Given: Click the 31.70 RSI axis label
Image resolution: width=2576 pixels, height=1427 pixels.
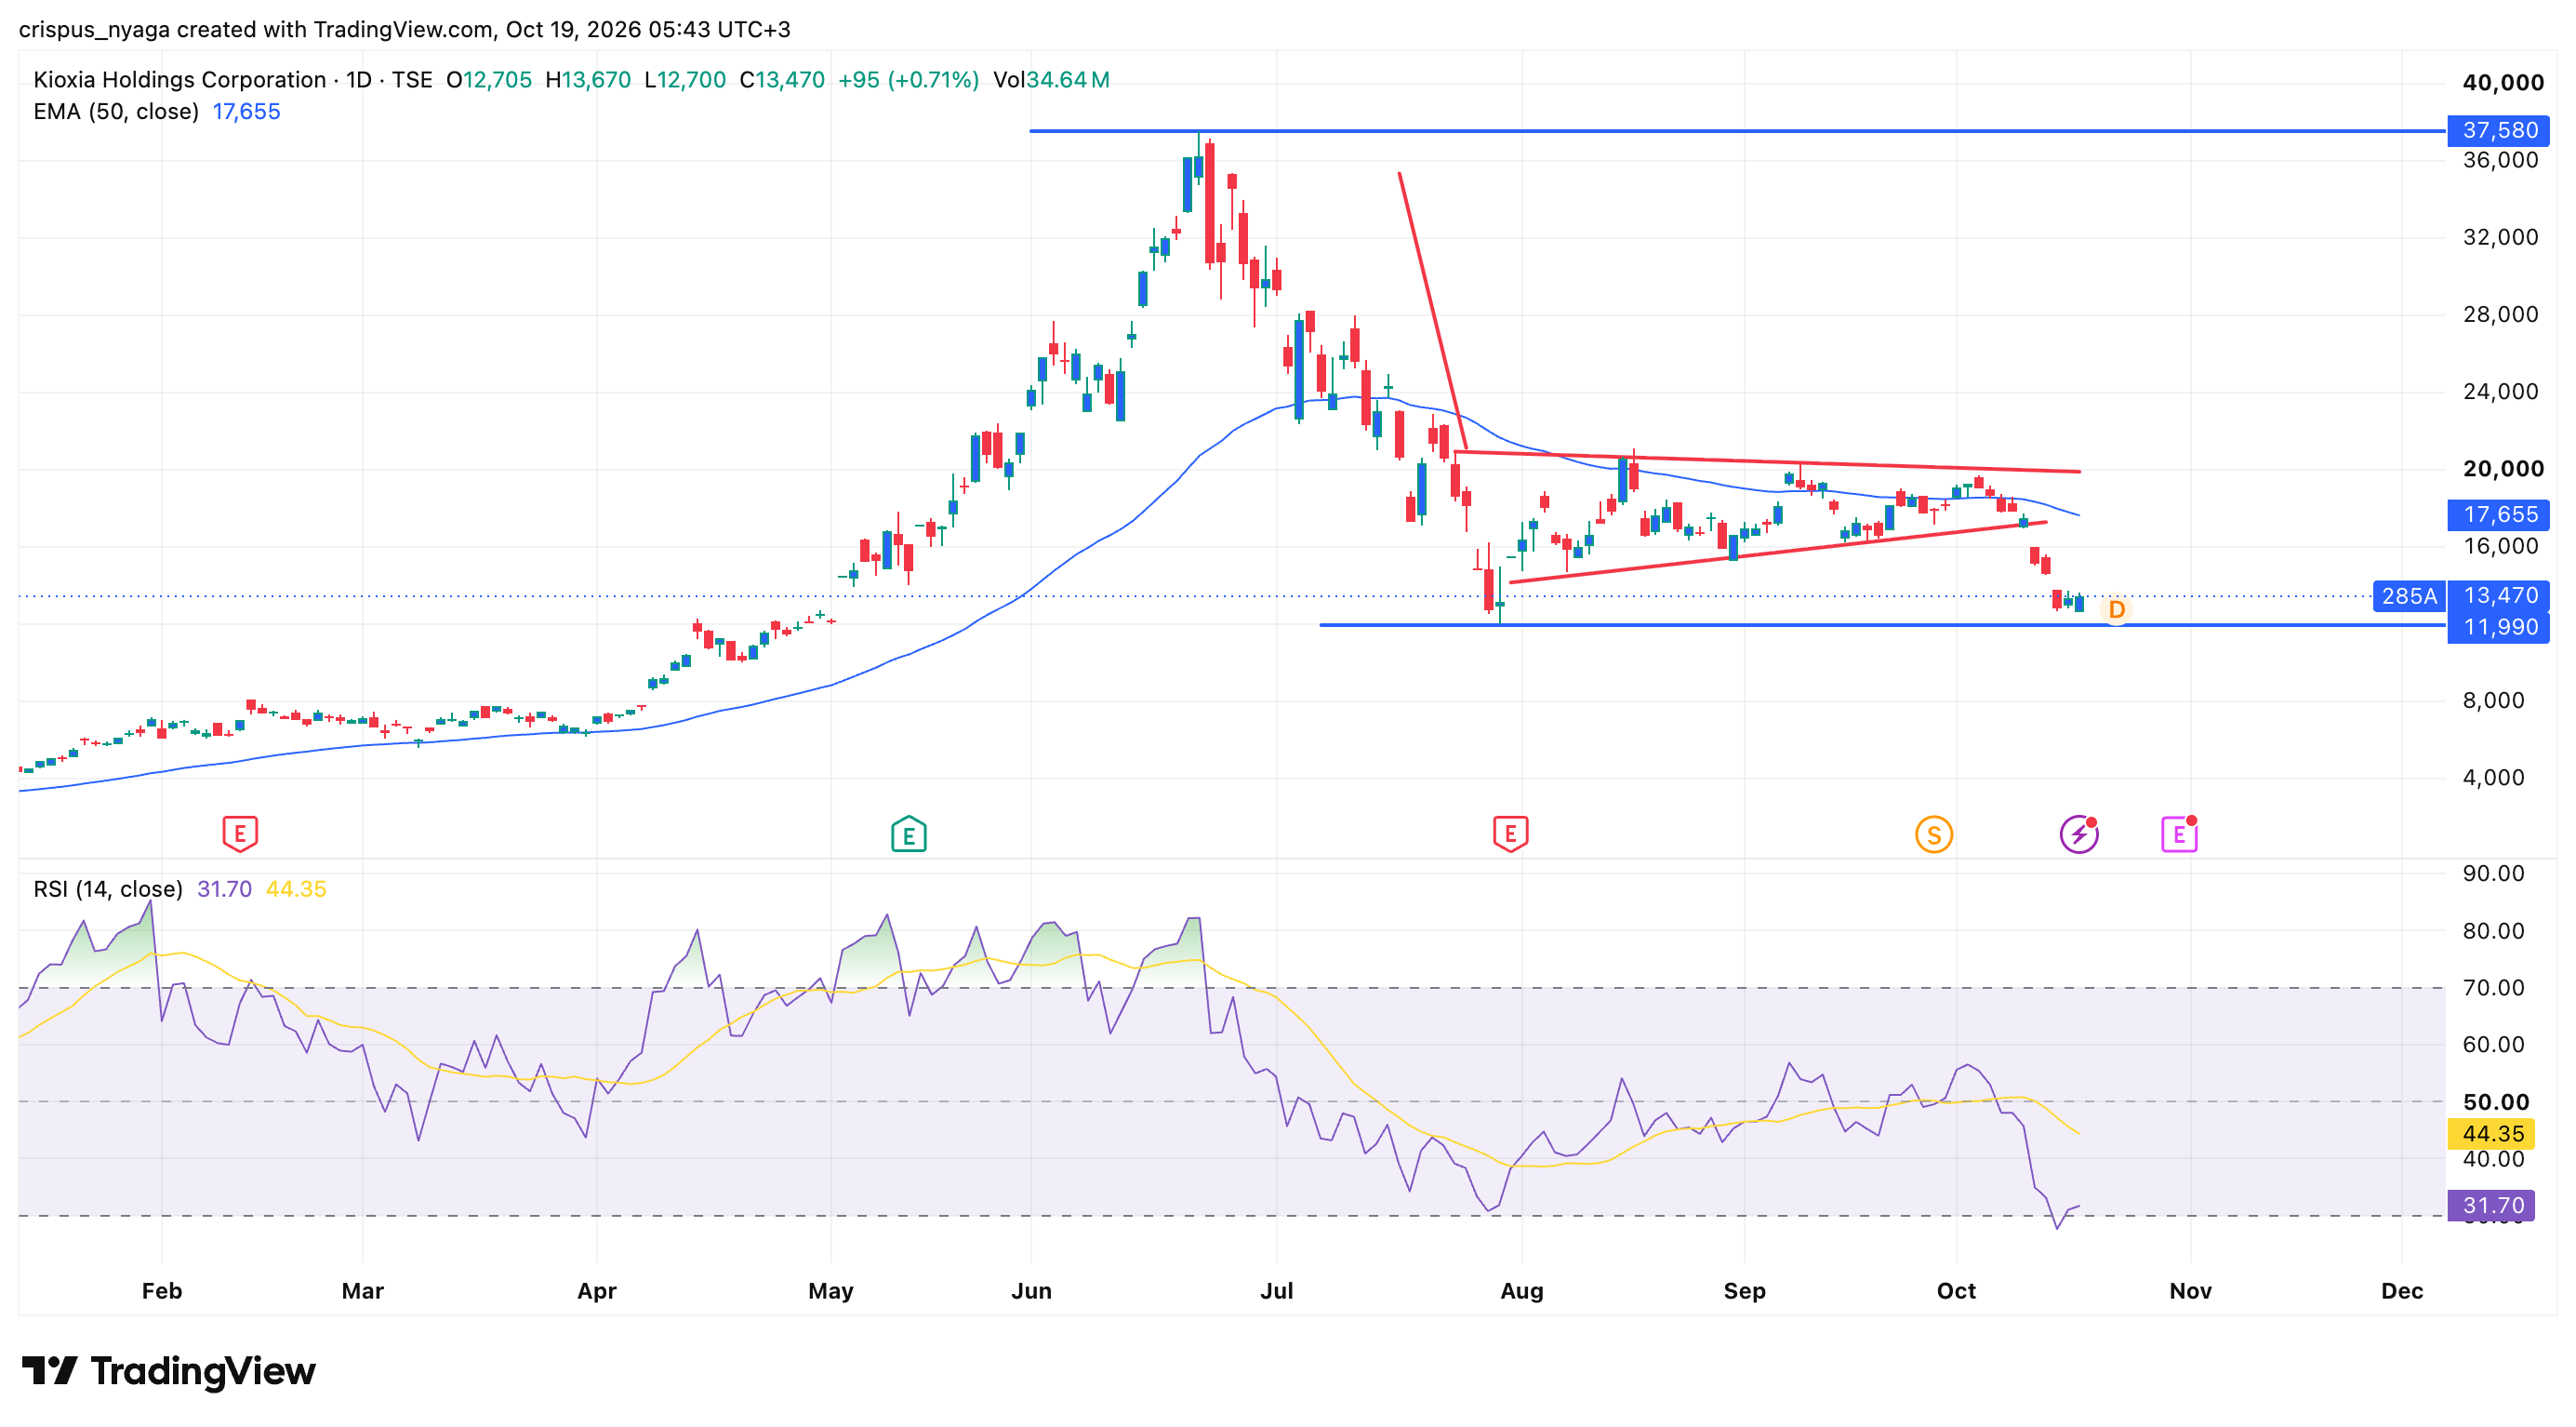Looking at the screenshot, I should [2491, 1205].
